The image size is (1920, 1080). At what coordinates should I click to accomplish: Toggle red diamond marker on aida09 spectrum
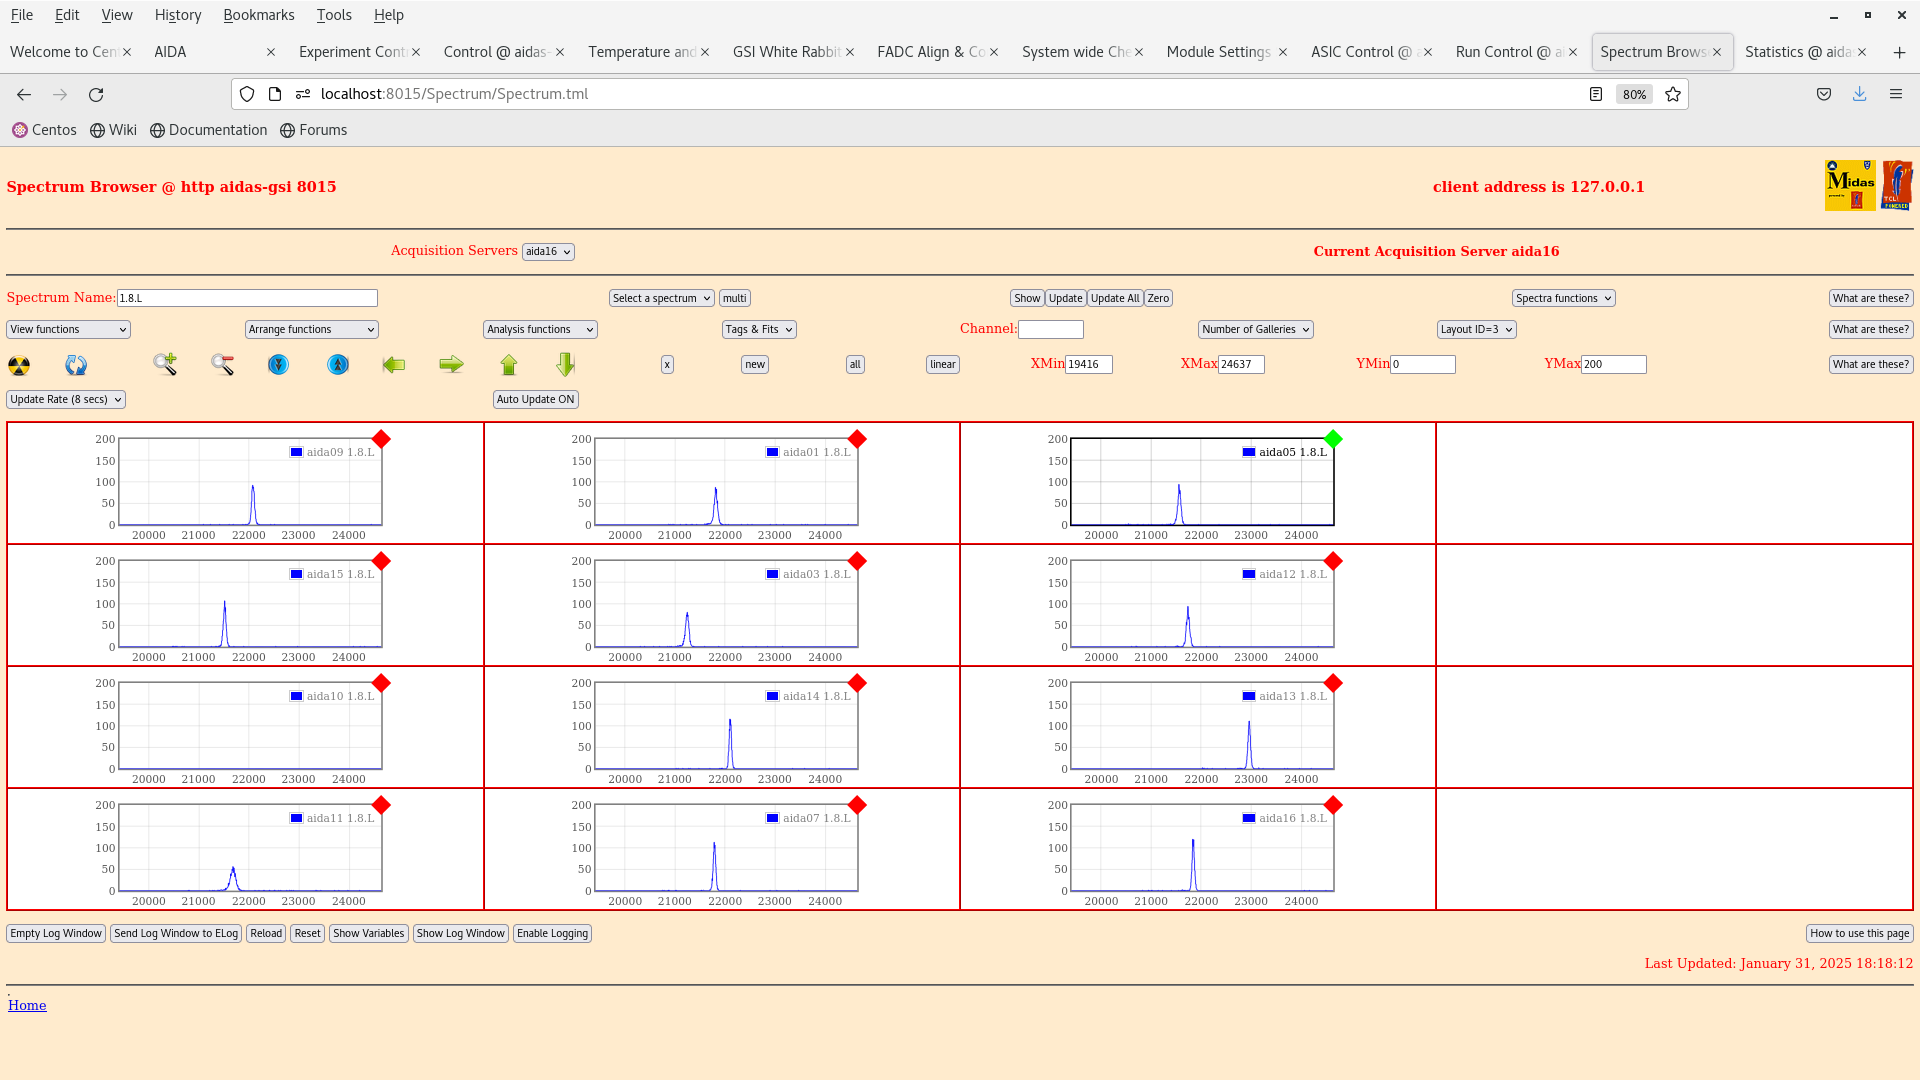(381, 439)
